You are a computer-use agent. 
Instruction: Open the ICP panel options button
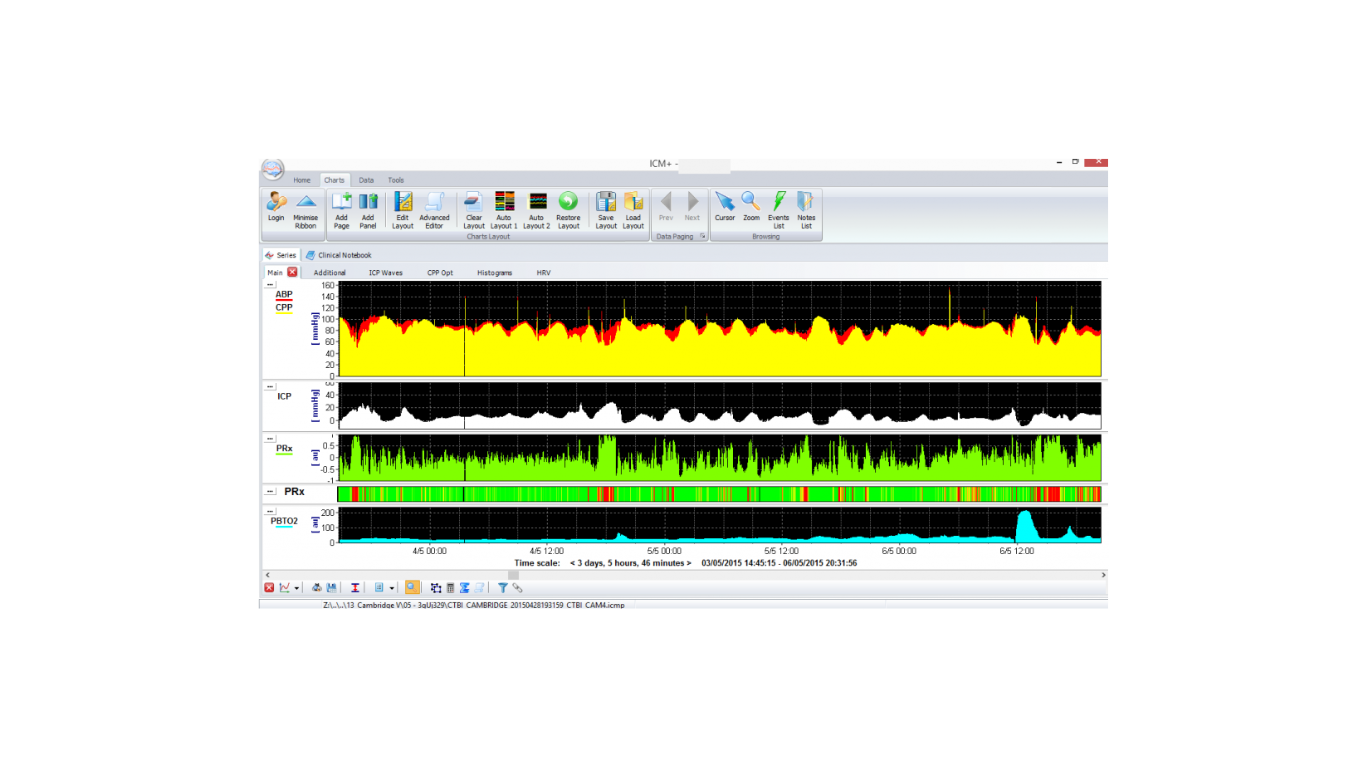point(269,386)
